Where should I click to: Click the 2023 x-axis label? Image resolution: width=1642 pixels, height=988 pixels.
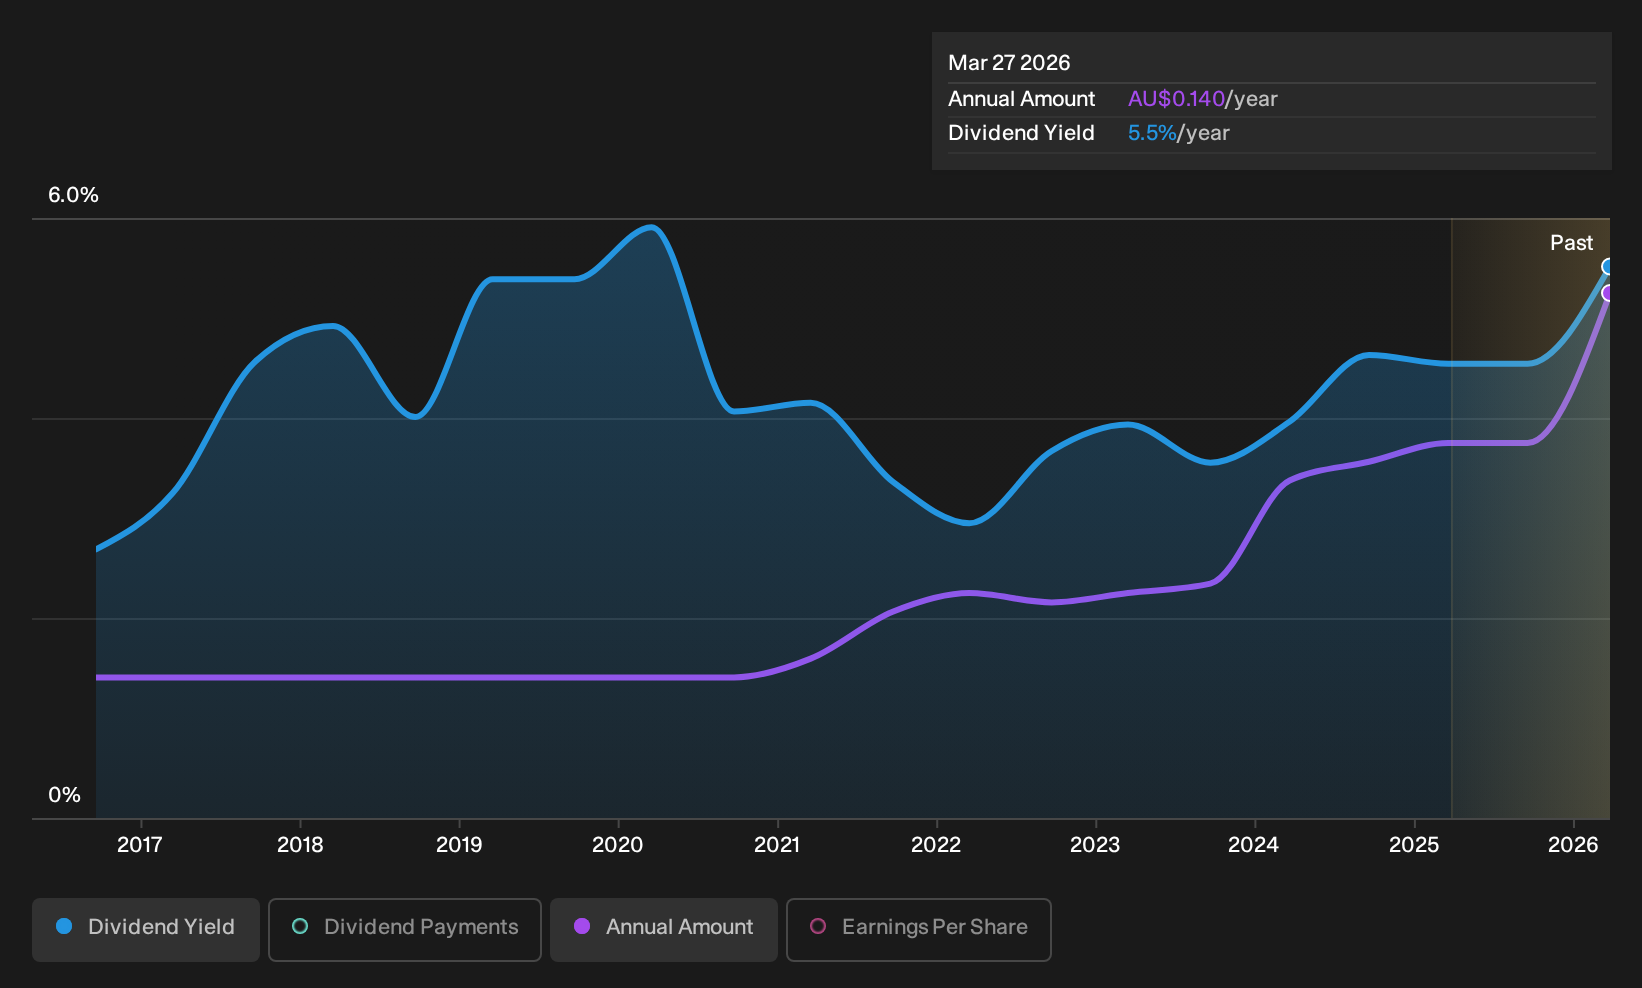coord(1095,845)
